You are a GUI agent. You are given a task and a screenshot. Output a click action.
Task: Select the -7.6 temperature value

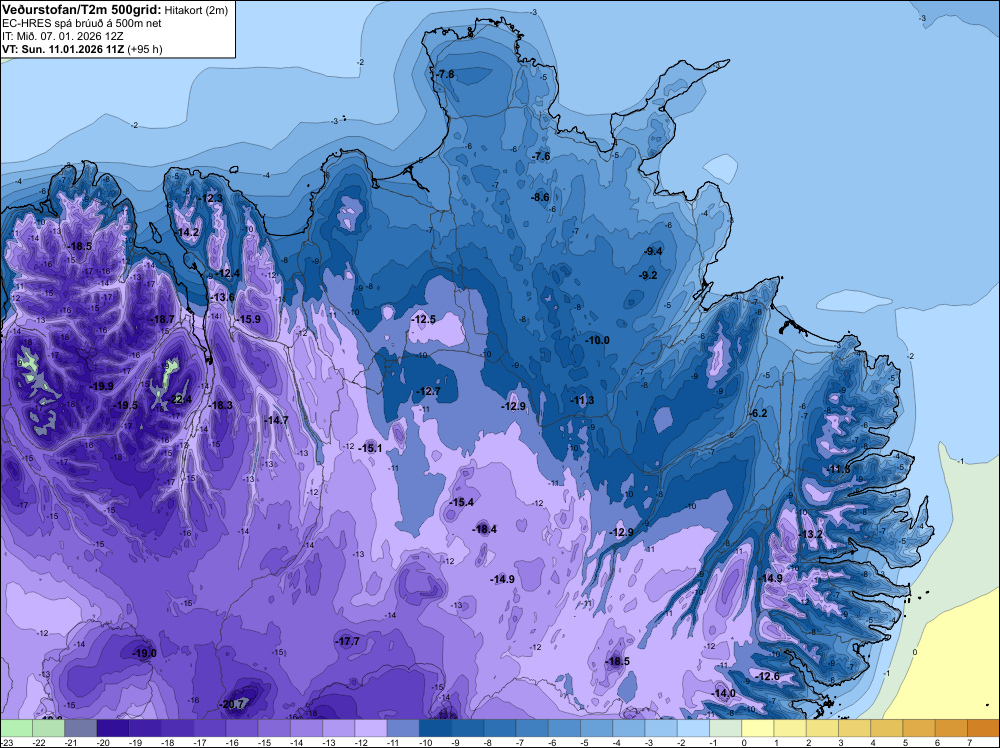541,156
